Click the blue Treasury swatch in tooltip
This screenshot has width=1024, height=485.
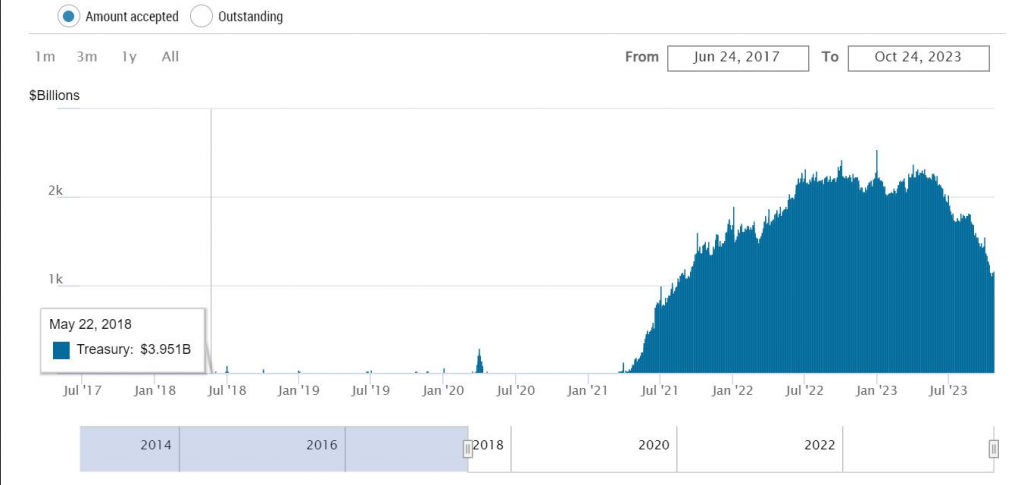[61, 350]
